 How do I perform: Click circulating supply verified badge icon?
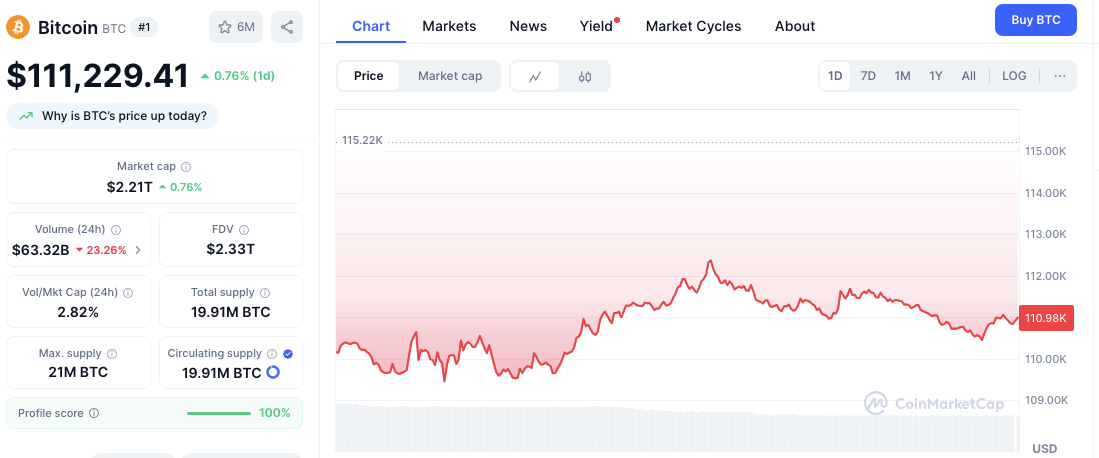coord(288,354)
